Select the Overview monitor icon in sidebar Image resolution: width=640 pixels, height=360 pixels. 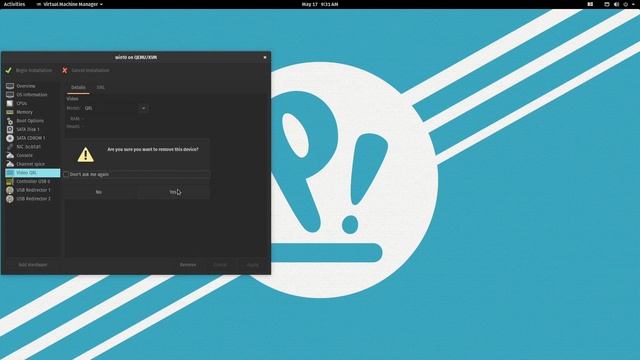[x=10, y=86]
